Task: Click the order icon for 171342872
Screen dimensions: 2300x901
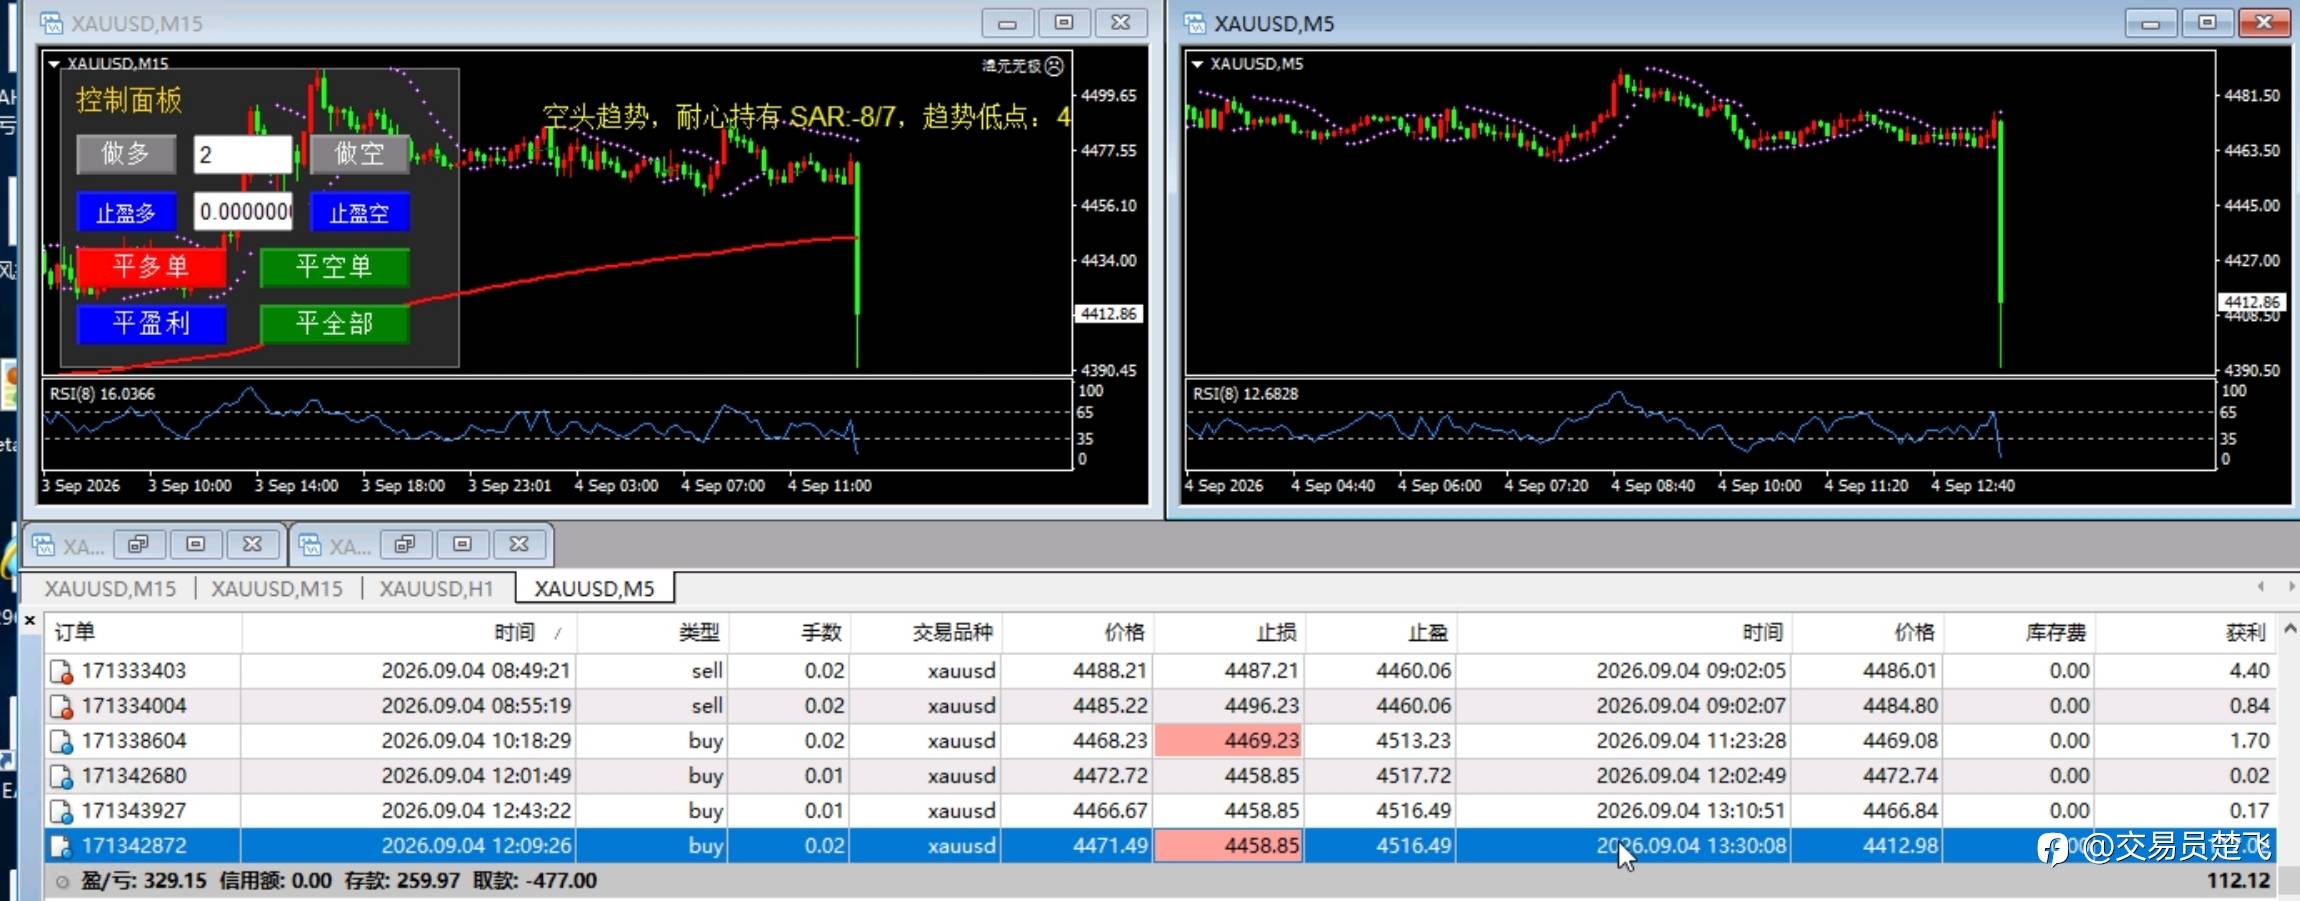Action: point(61,846)
